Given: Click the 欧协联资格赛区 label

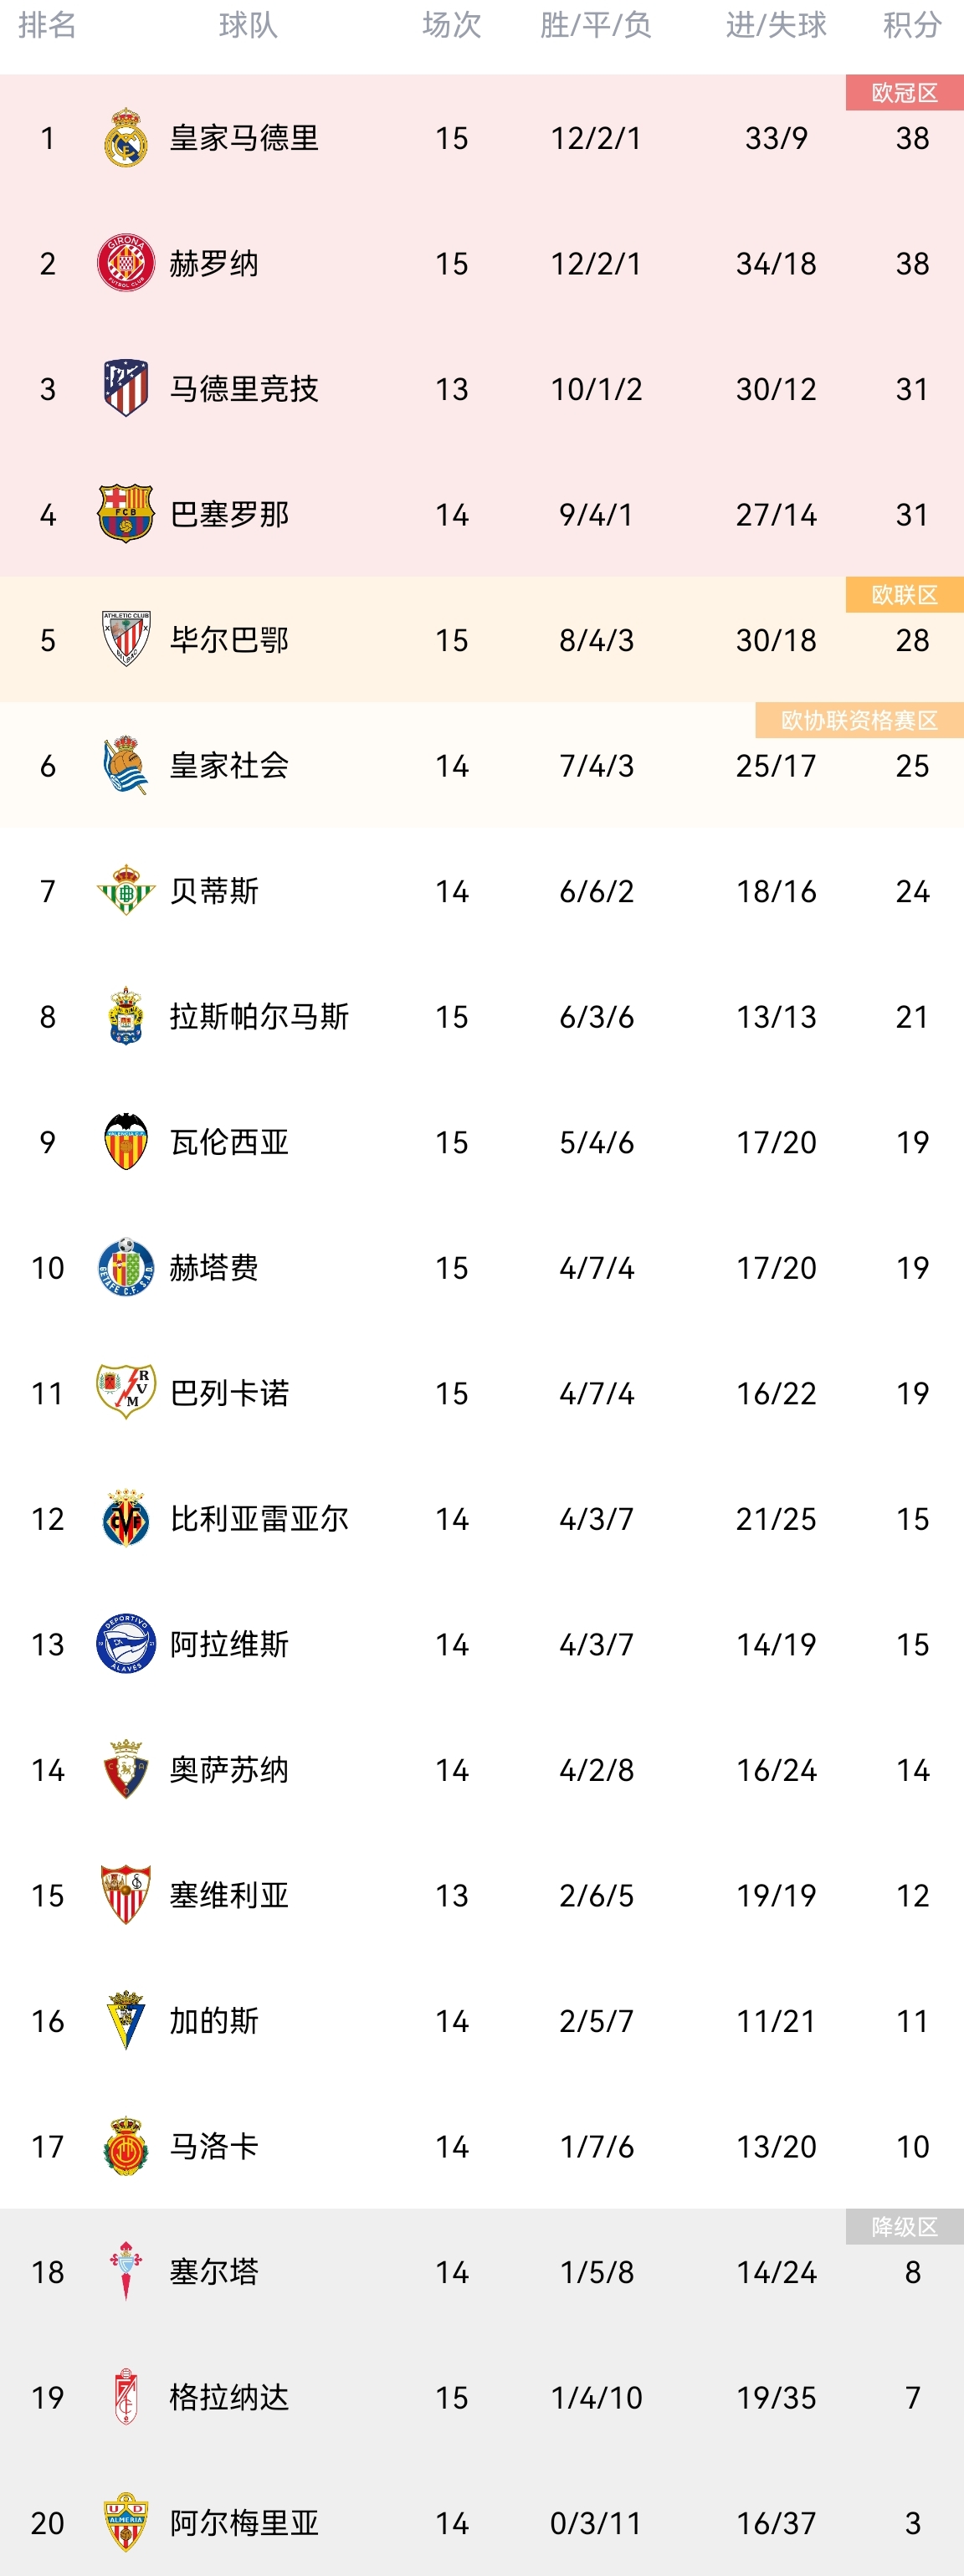Looking at the screenshot, I should 859,720.
